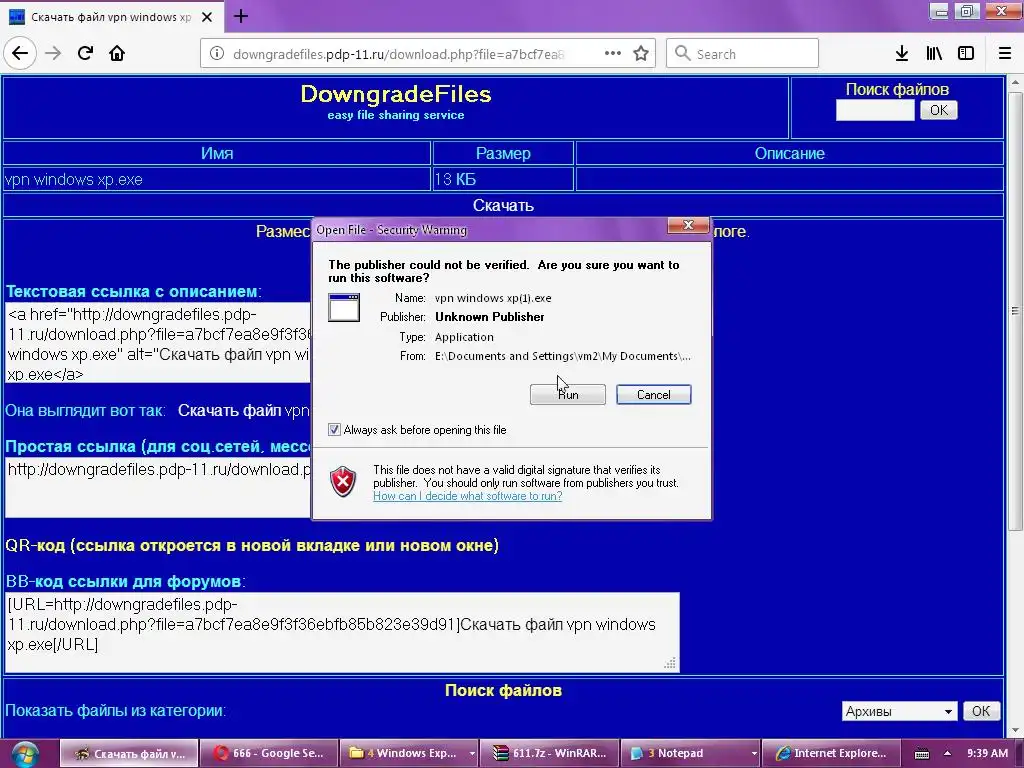Switch to 611.7z WinRAR taskbar window
Viewport: 1024px width, 768px height.
551,754
